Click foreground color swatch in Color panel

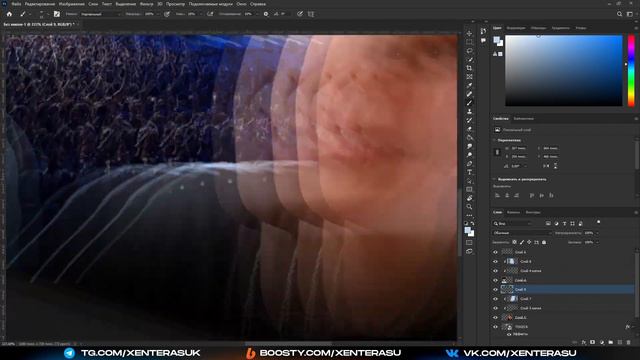[496, 40]
